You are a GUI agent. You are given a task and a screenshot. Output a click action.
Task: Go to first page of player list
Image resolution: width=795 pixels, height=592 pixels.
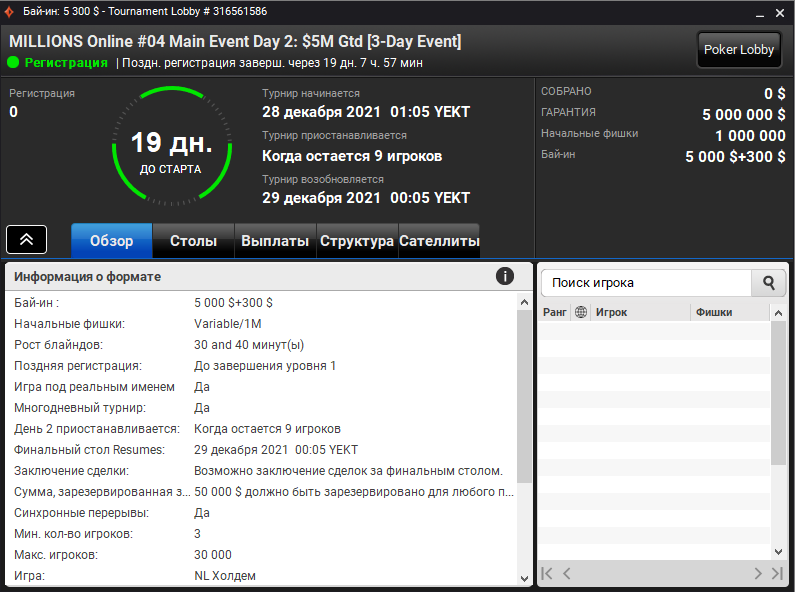coord(547,573)
